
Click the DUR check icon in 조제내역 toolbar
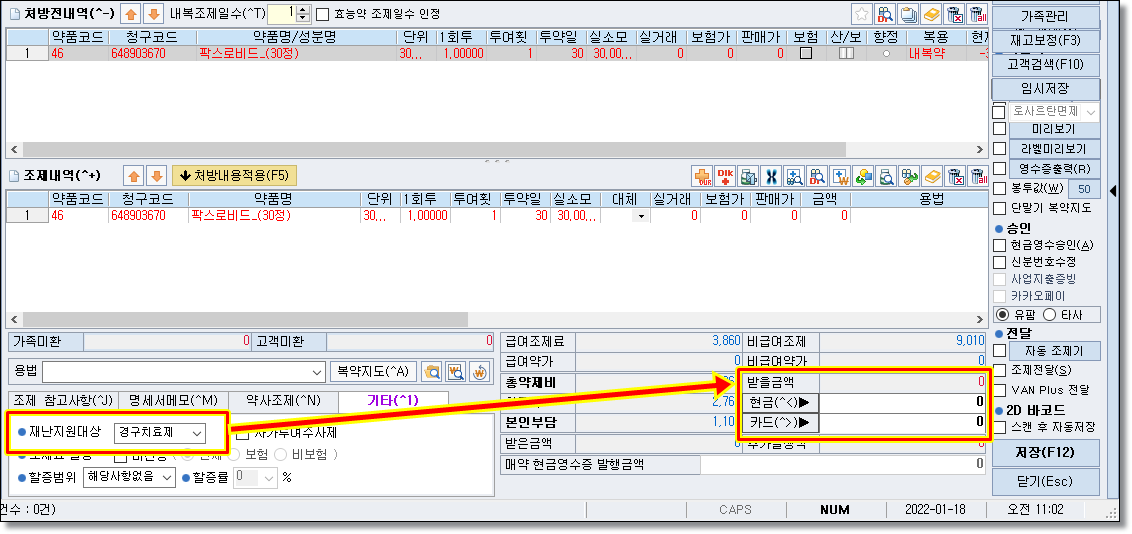click(x=702, y=176)
